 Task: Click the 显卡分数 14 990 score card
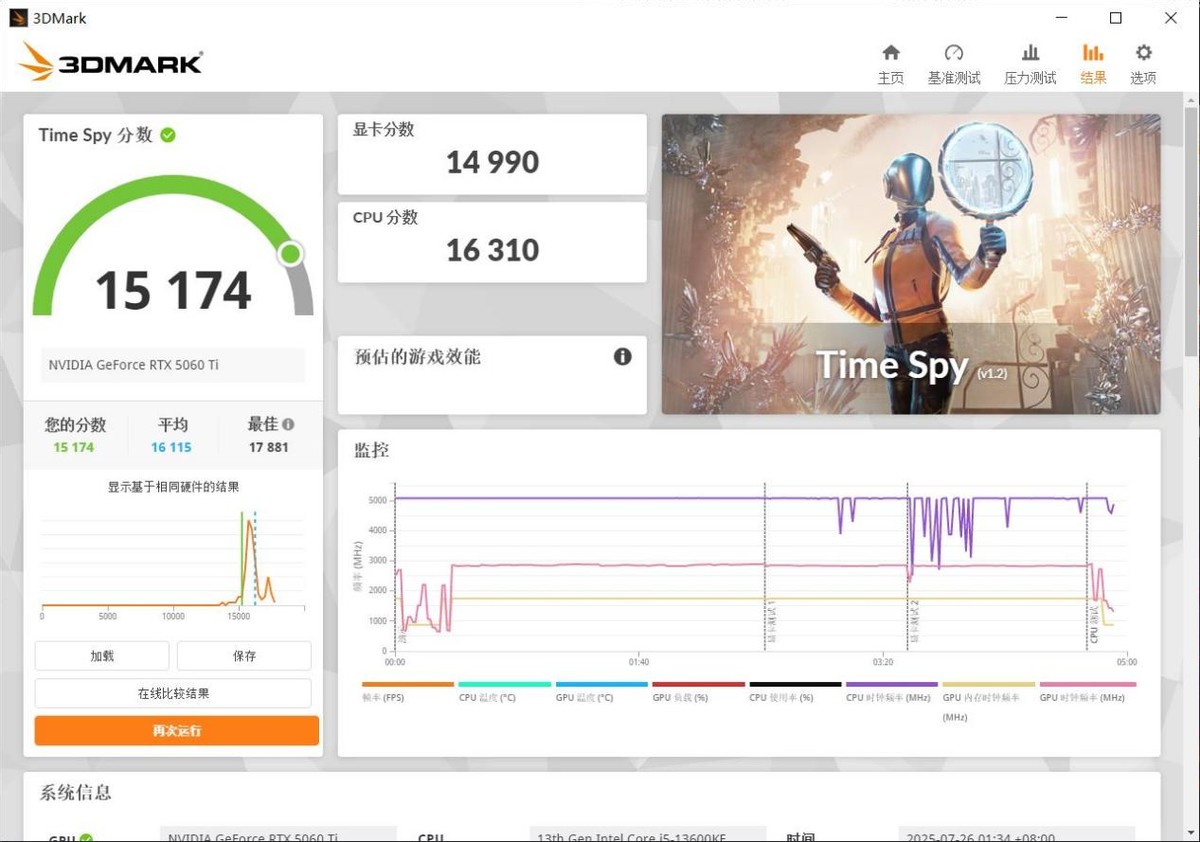(492, 154)
